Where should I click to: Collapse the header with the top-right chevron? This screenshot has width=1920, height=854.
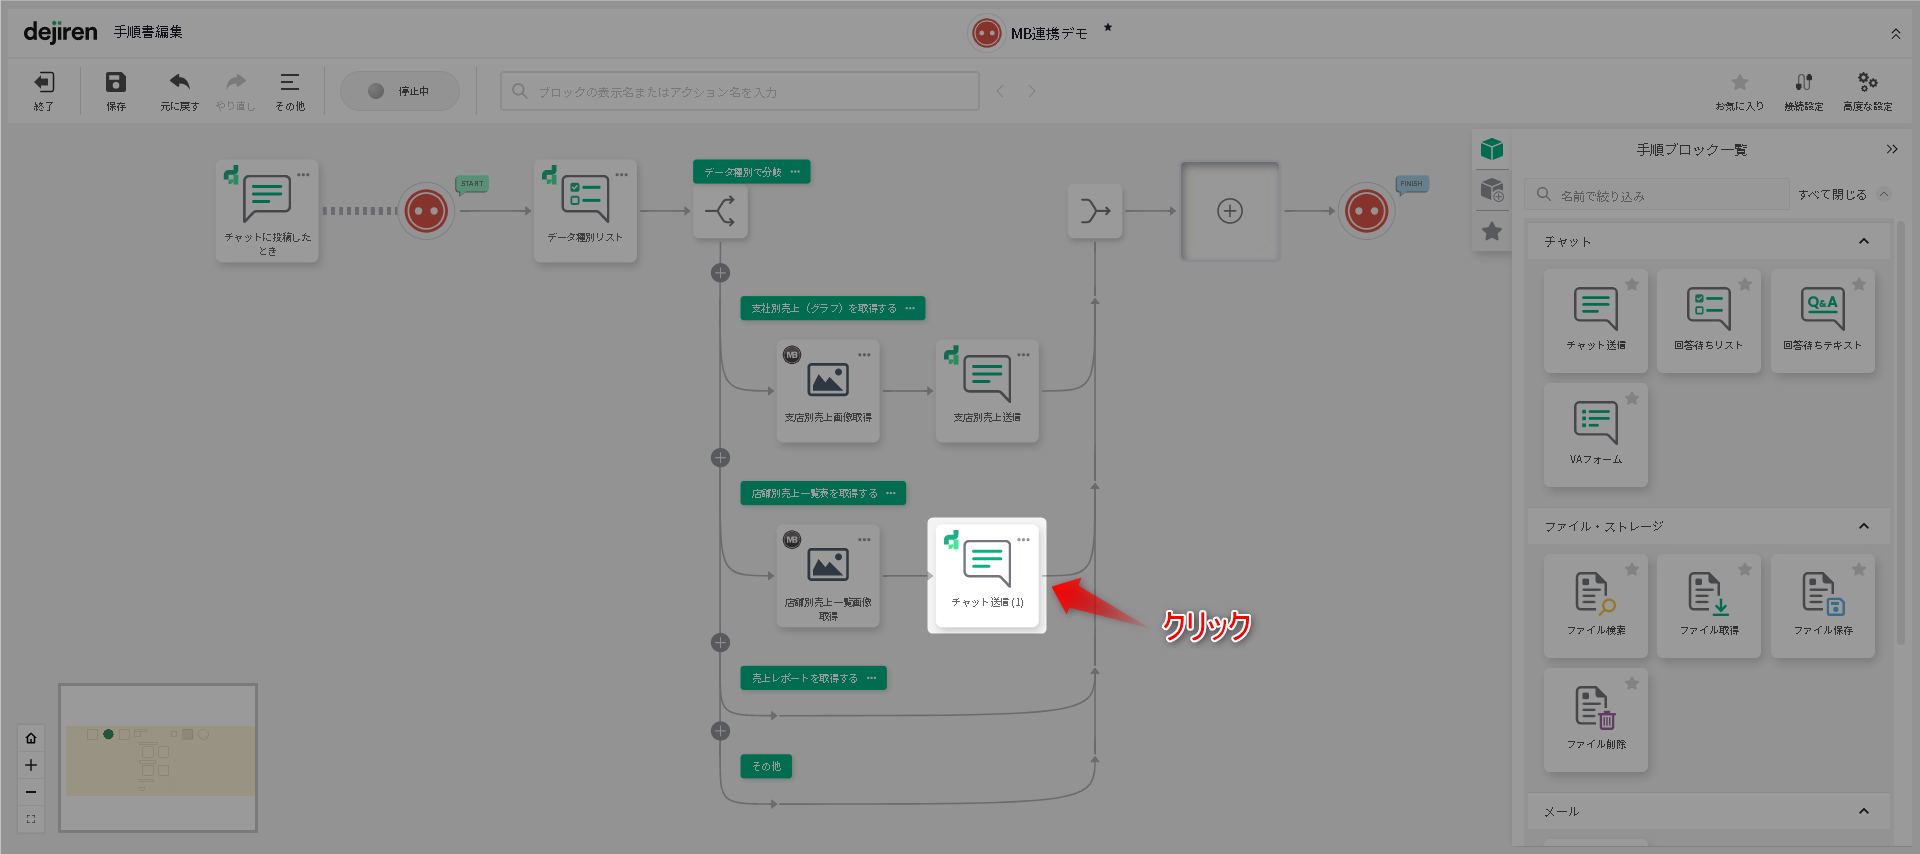[x=1896, y=34]
